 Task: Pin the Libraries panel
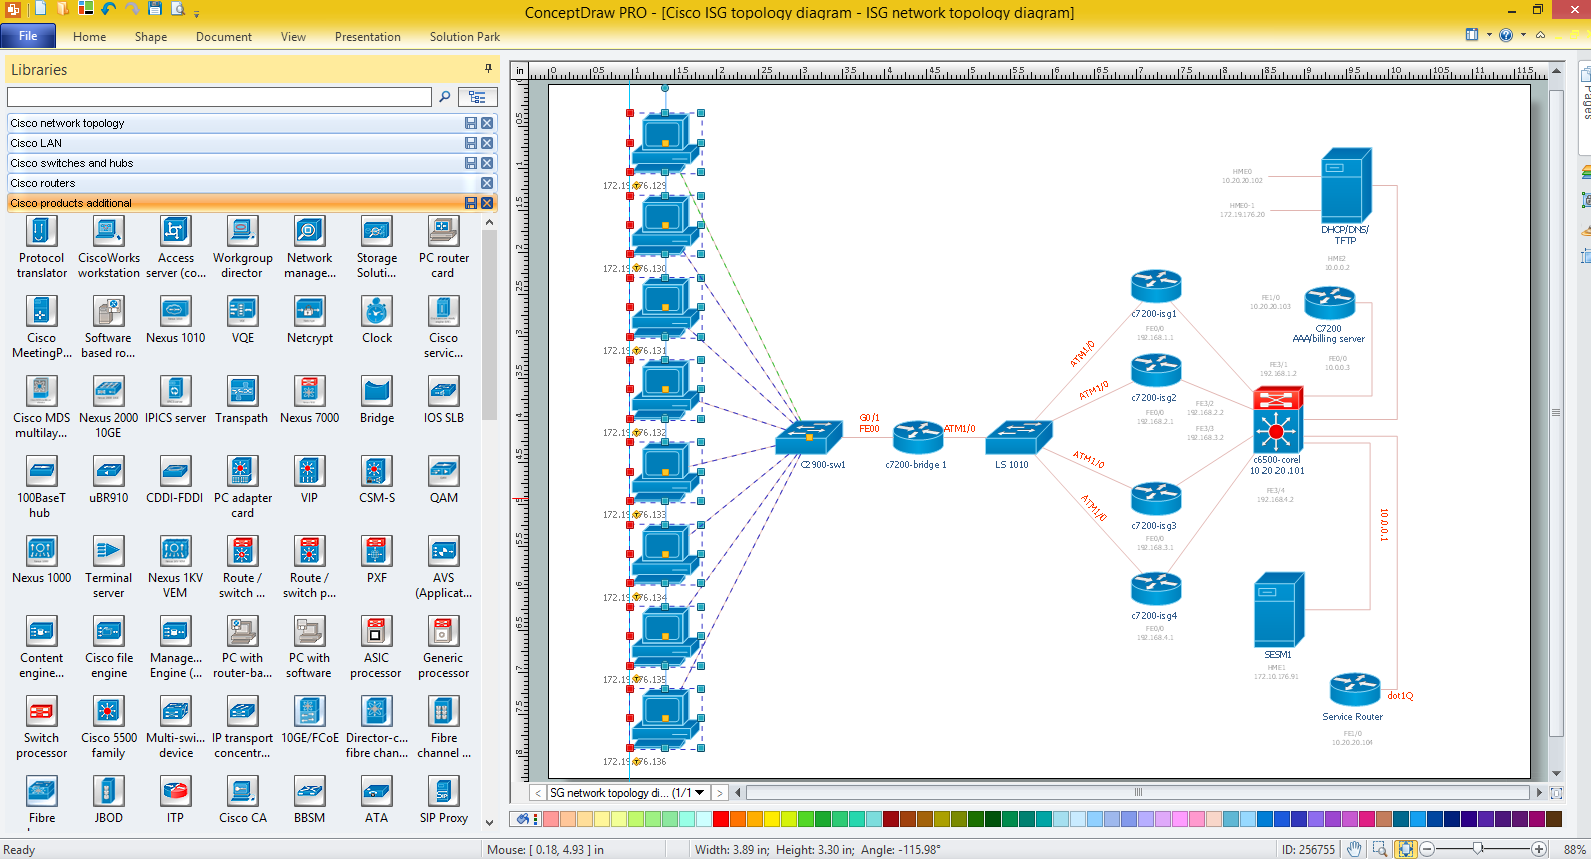[488, 69]
